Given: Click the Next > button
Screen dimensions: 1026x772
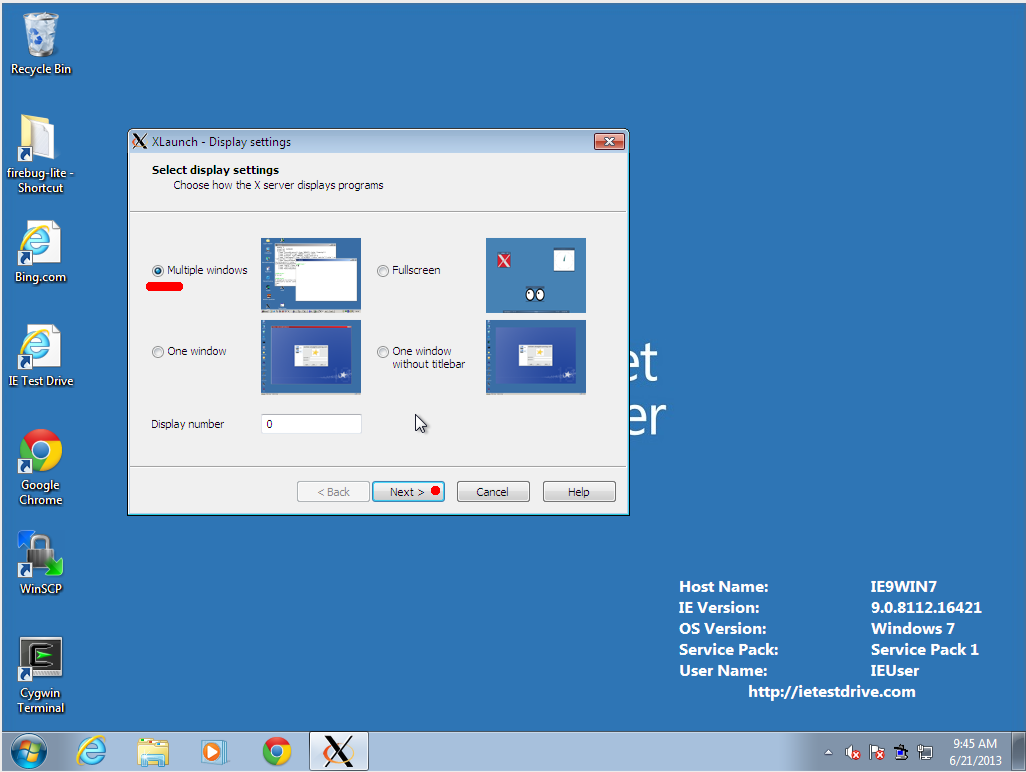Looking at the screenshot, I should pyautogui.click(x=408, y=492).
